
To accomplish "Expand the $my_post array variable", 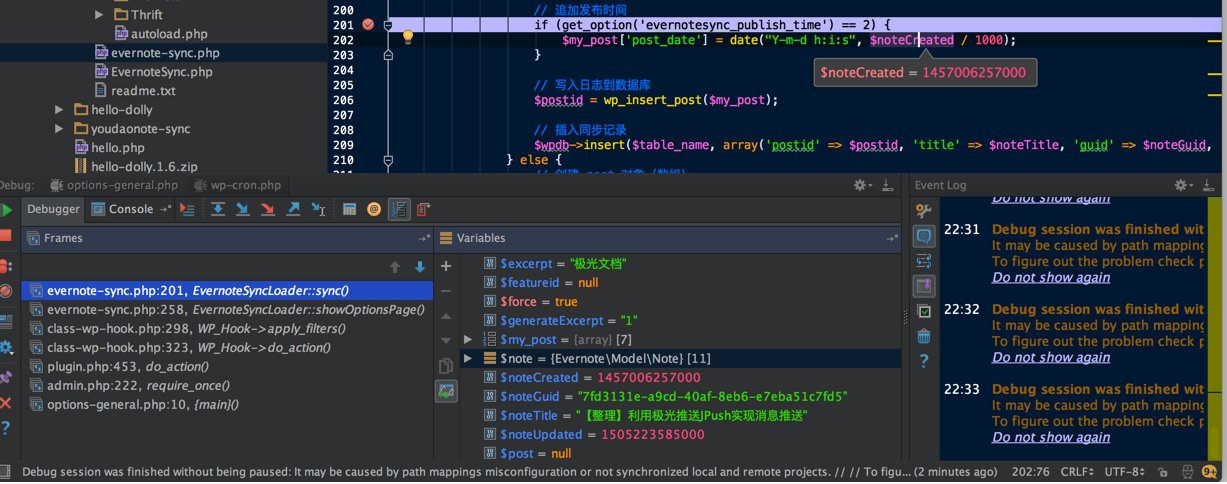I will (x=467, y=340).
